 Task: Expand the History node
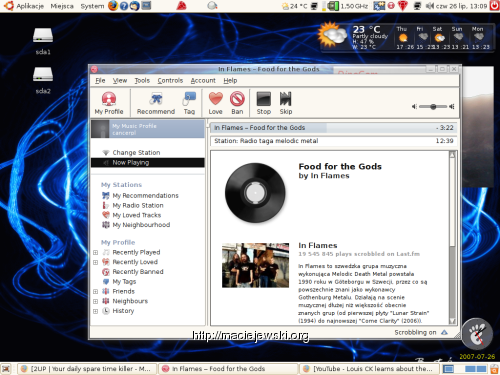tap(95, 311)
